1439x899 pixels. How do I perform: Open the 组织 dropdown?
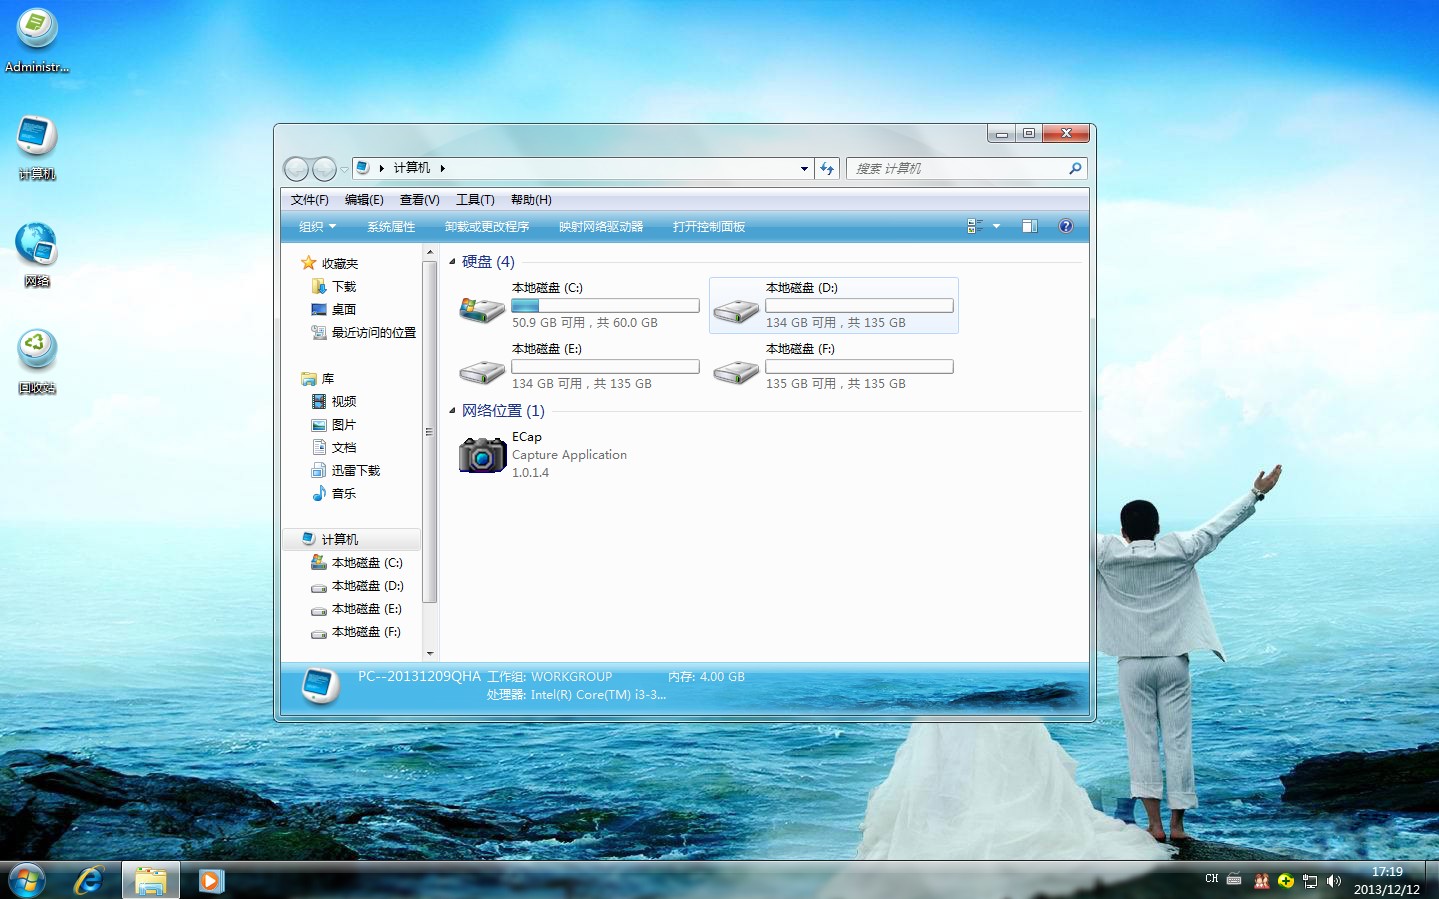tap(318, 227)
